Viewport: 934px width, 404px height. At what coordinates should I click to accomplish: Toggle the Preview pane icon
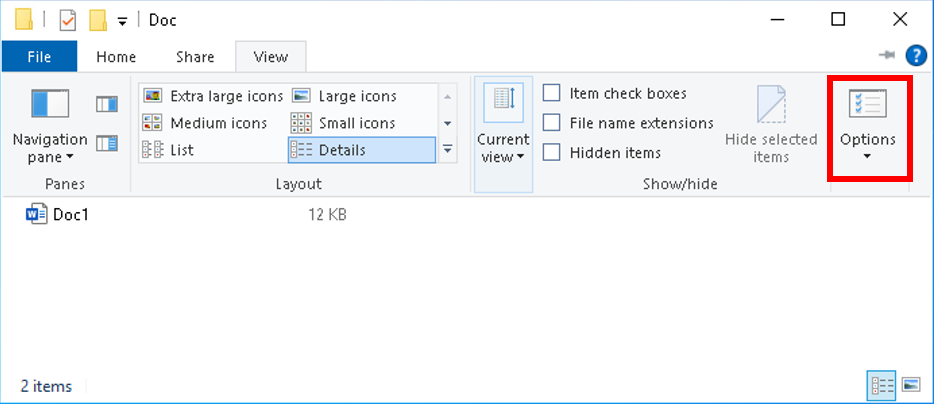click(x=107, y=104)
